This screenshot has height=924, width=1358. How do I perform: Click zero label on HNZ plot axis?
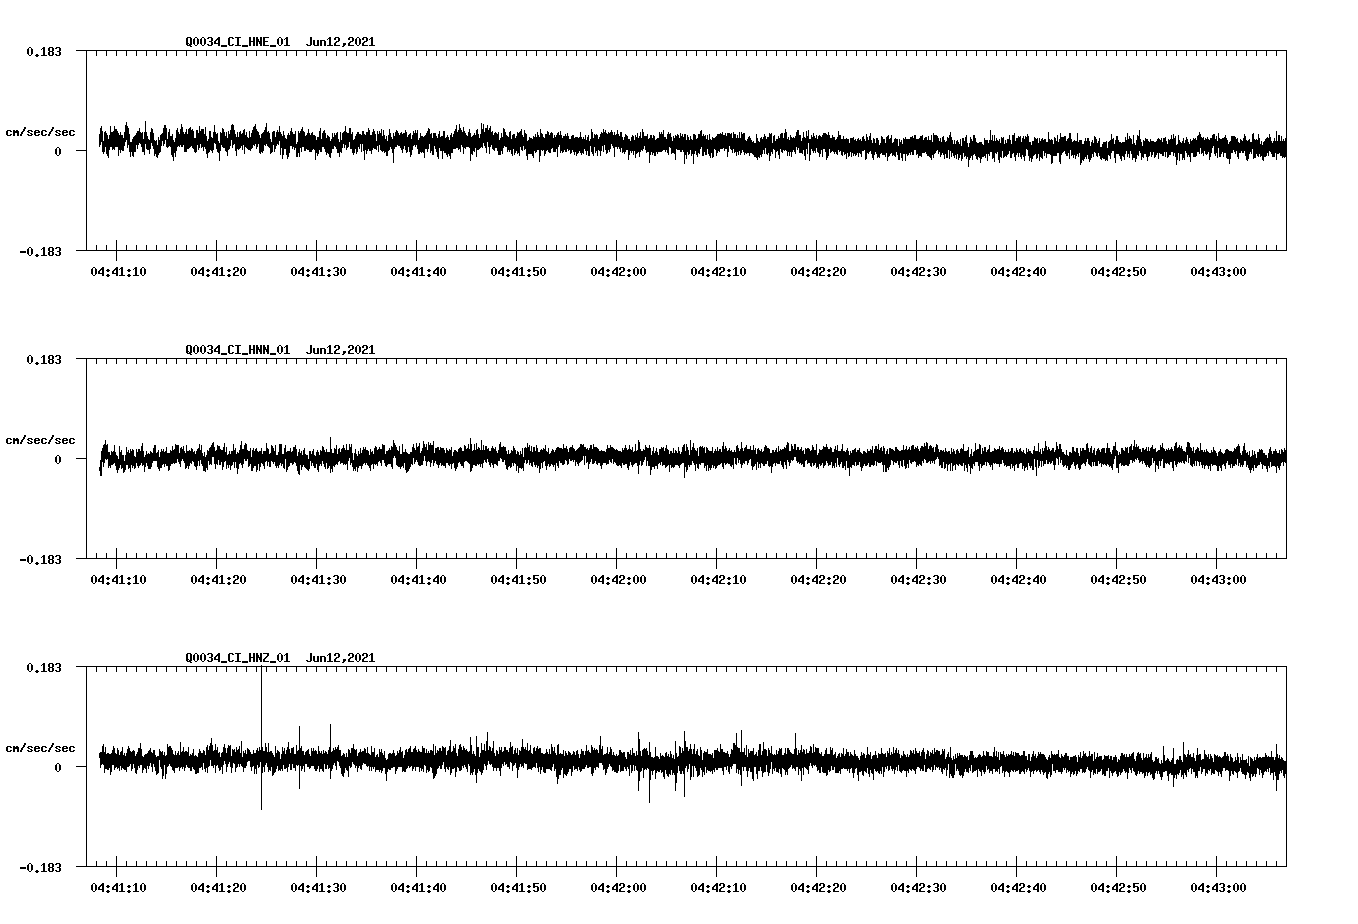coord(57,767)
